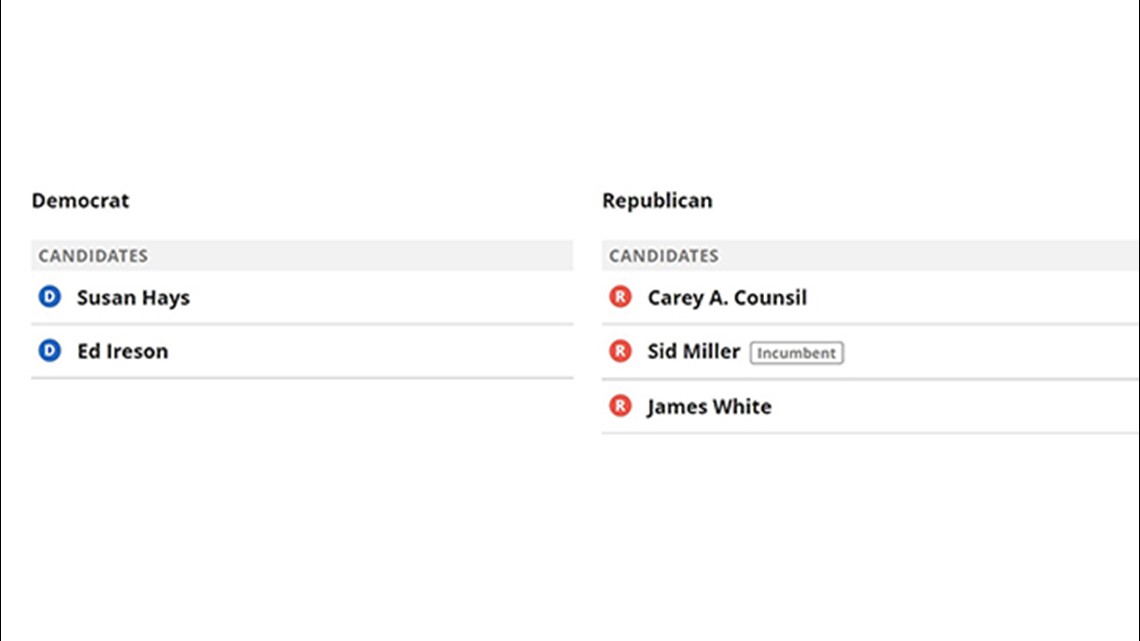Click the Incumbent badge next to Sid Miller
This screenshot has width=1140, height=641.
[x=797, y=352]
